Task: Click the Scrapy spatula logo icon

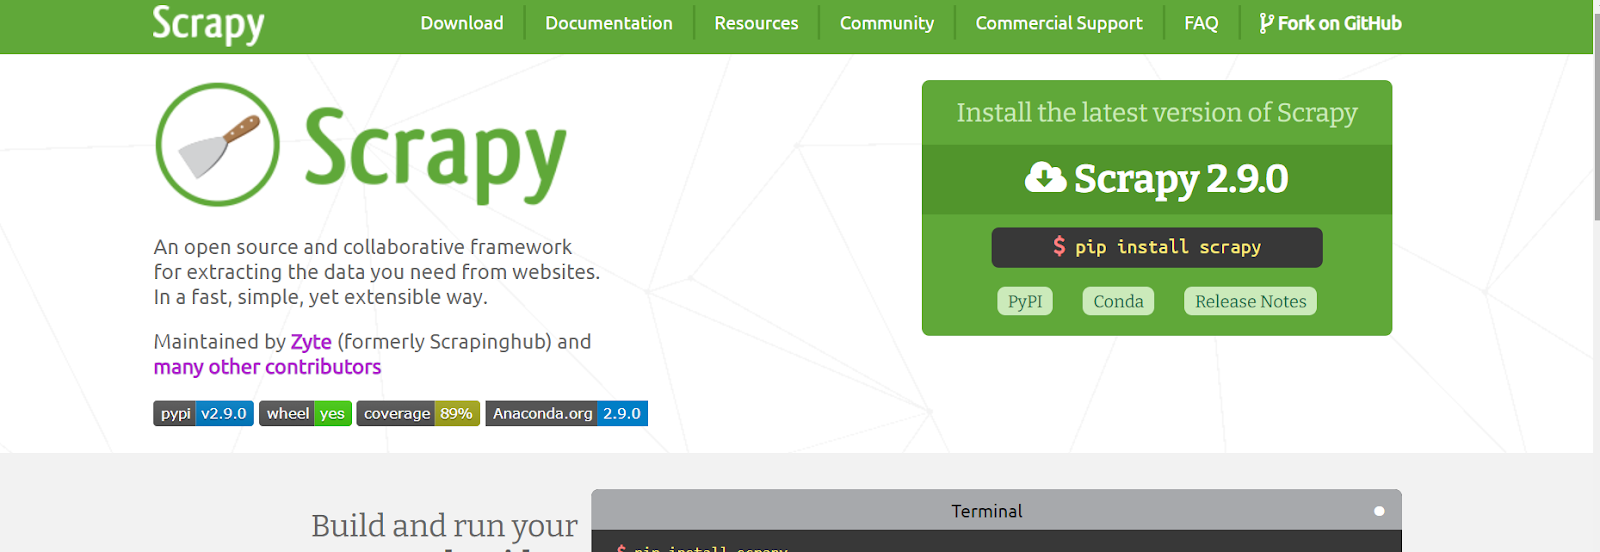Action: click(218, 145)
